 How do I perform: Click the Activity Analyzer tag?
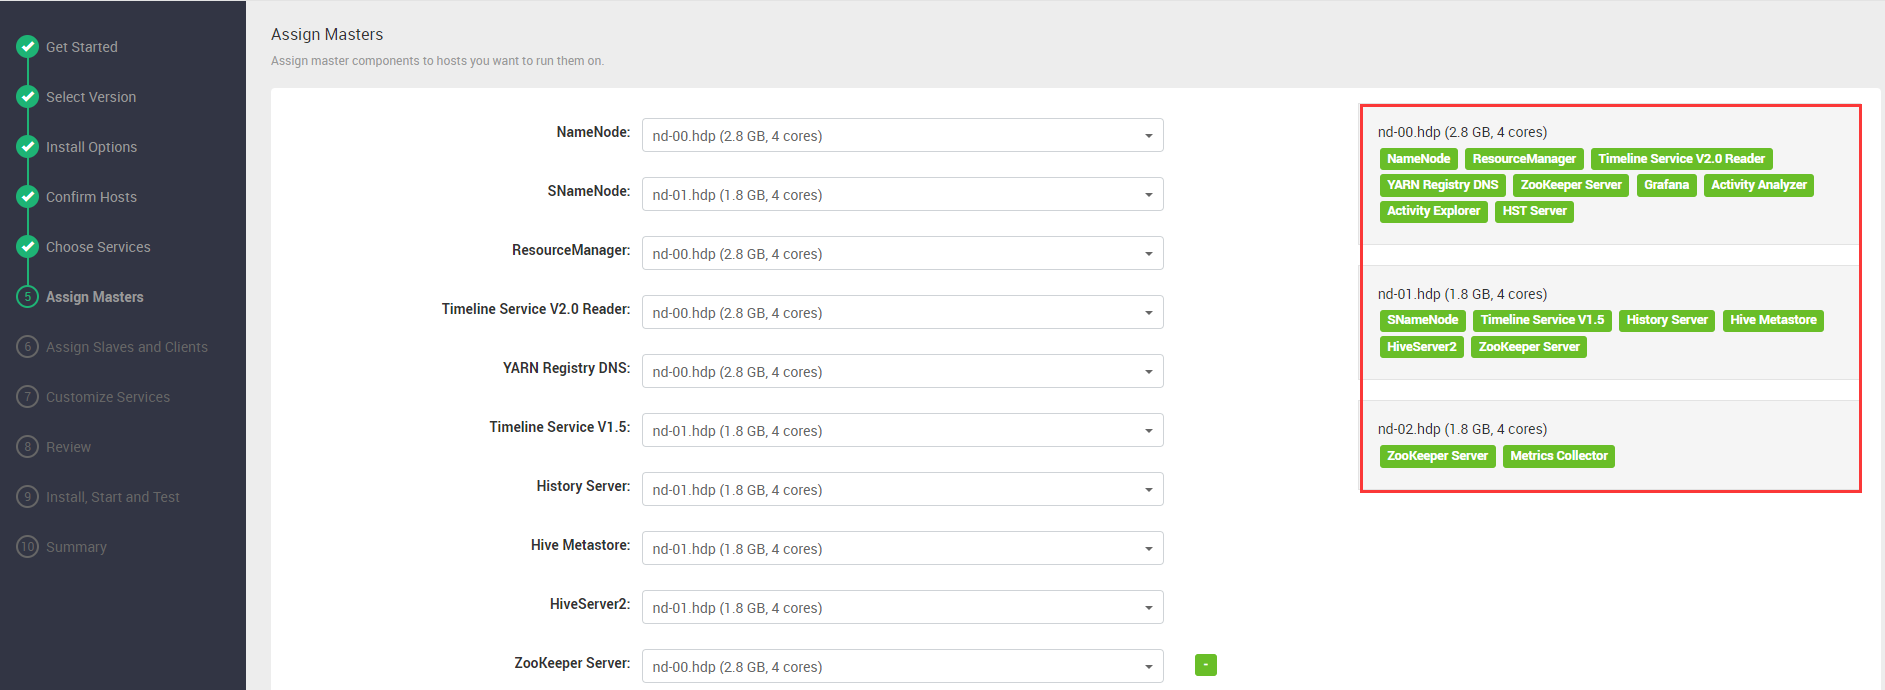[x=1758, y=185]
